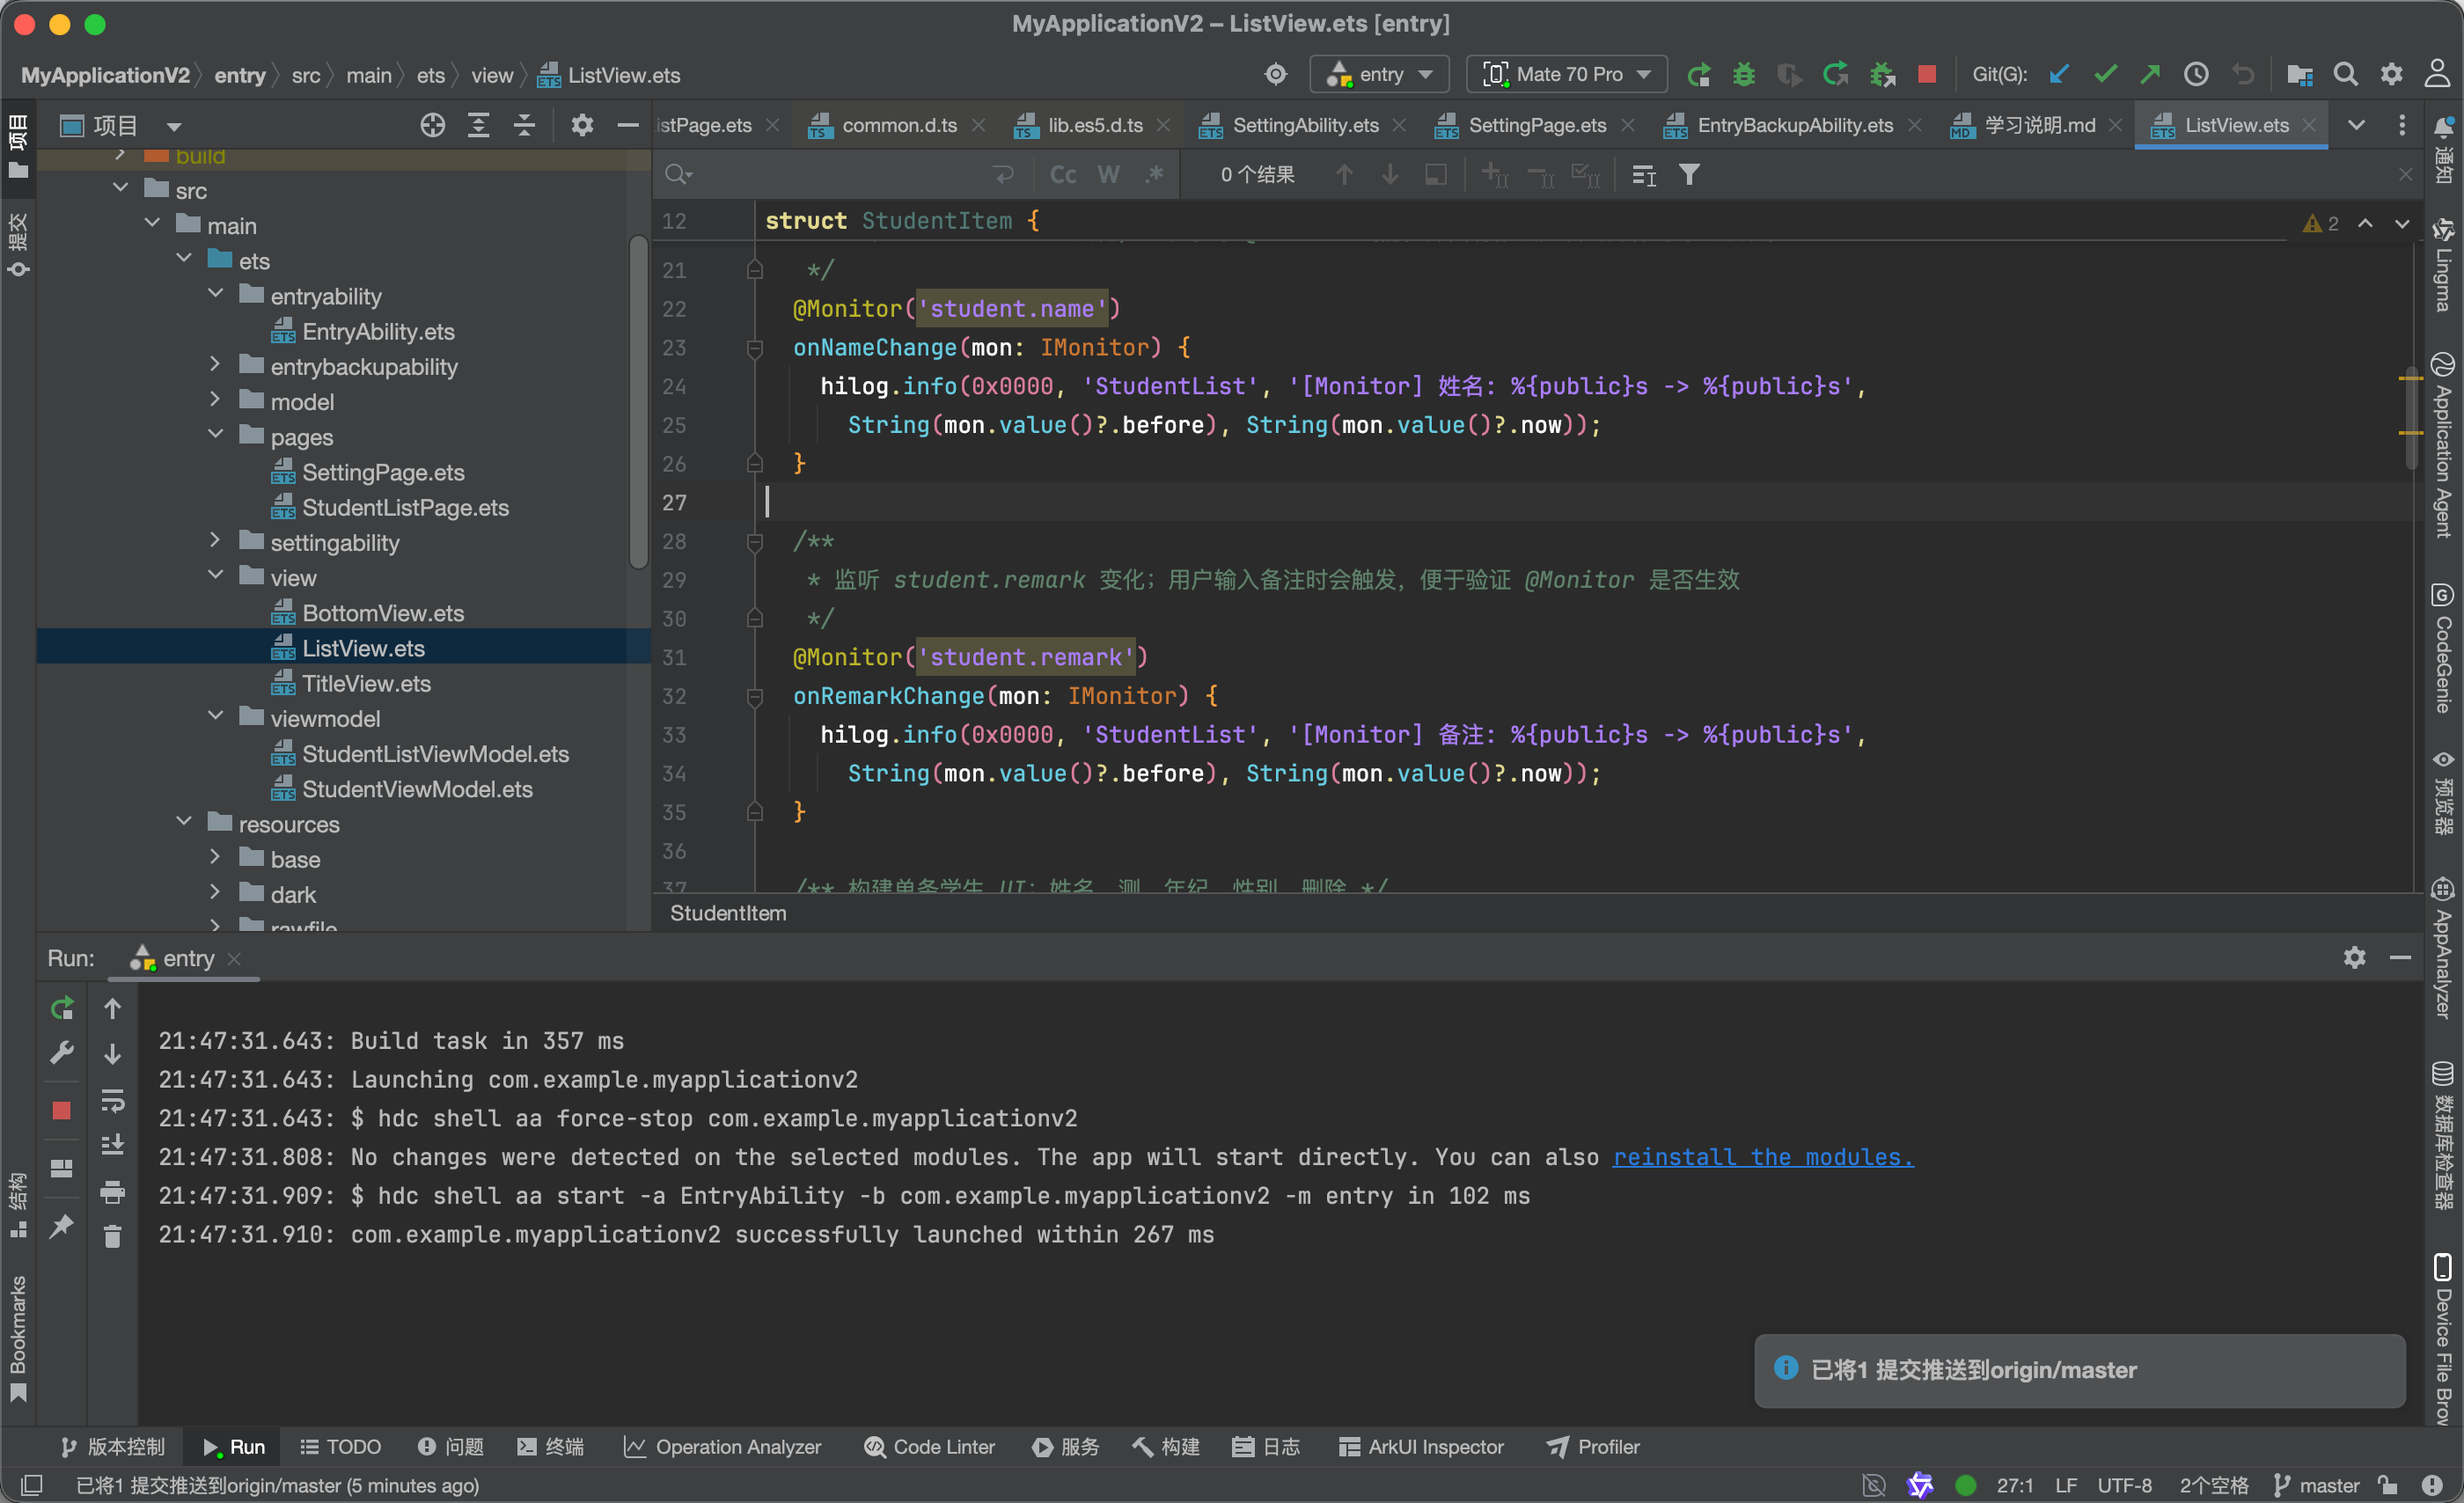Viewport: 2464px width, 1503px height.
Task: Click the Debug bug icon in toolbar
Action: [x=1743, y=75]
